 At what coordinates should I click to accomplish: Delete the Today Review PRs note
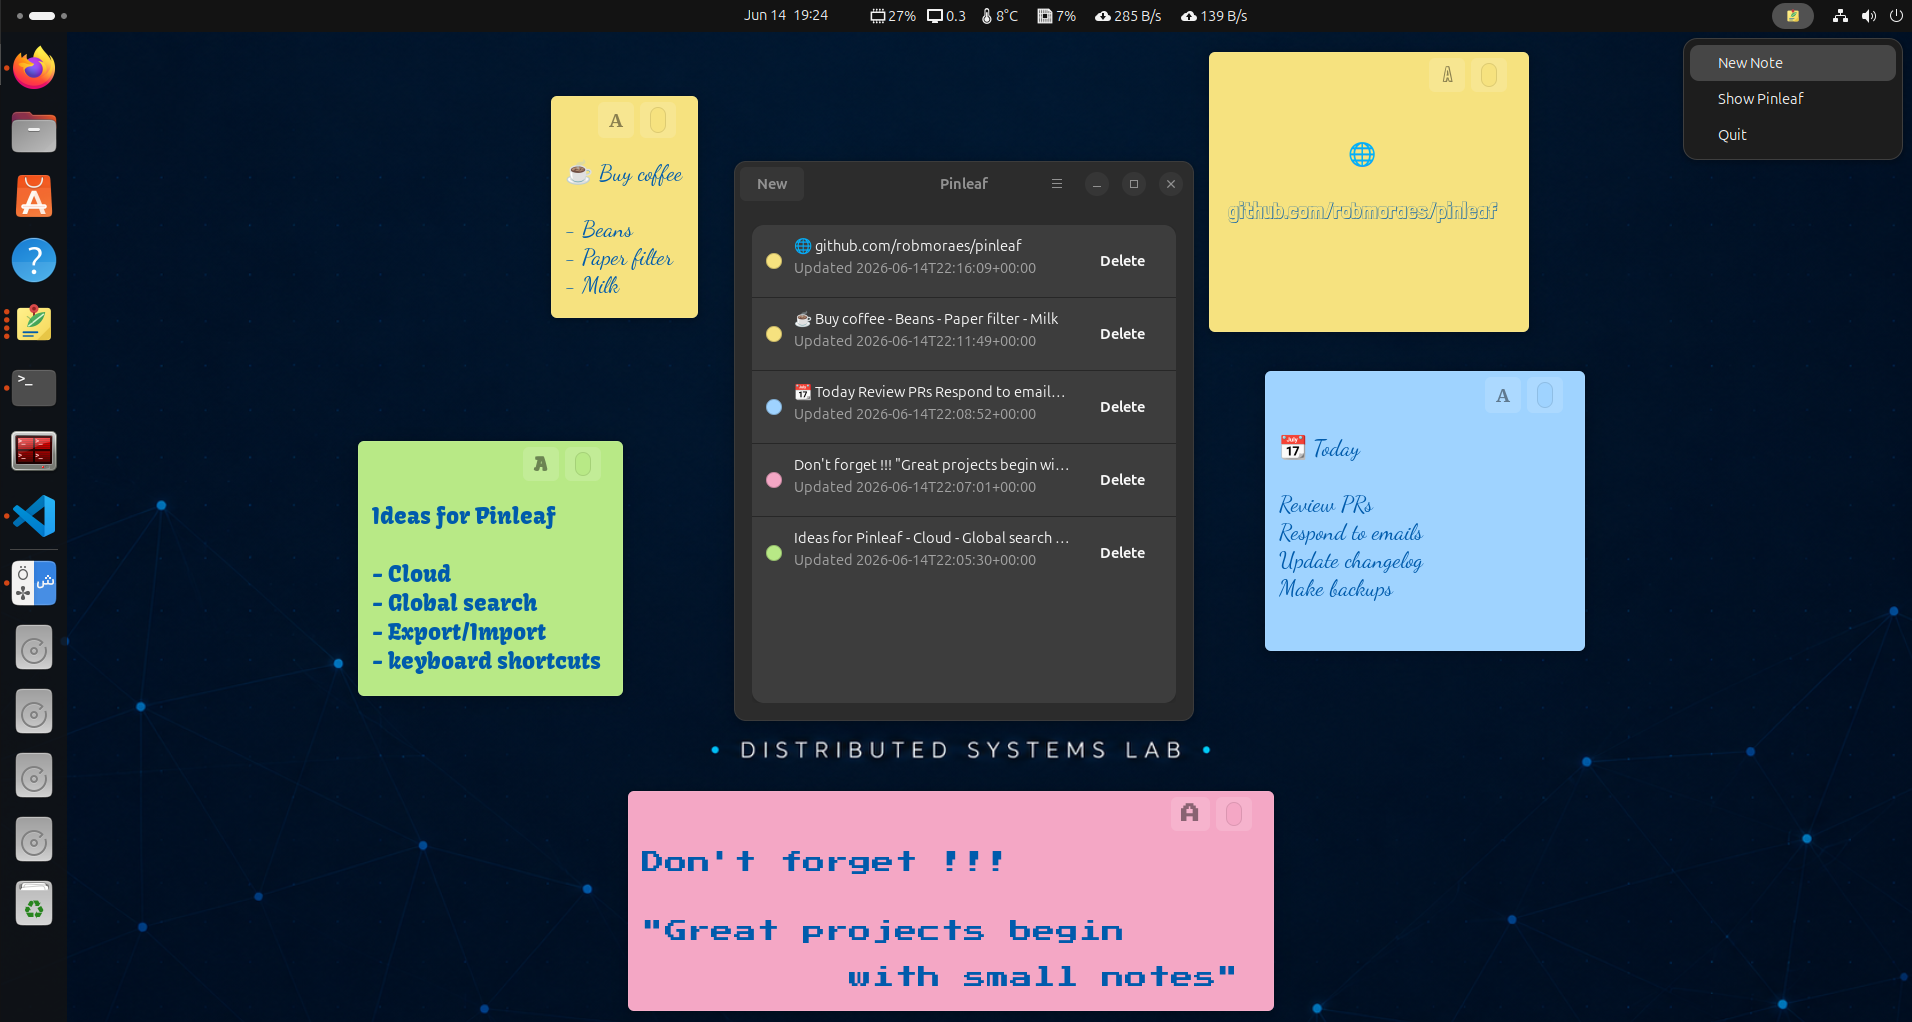coord(1122,407)
